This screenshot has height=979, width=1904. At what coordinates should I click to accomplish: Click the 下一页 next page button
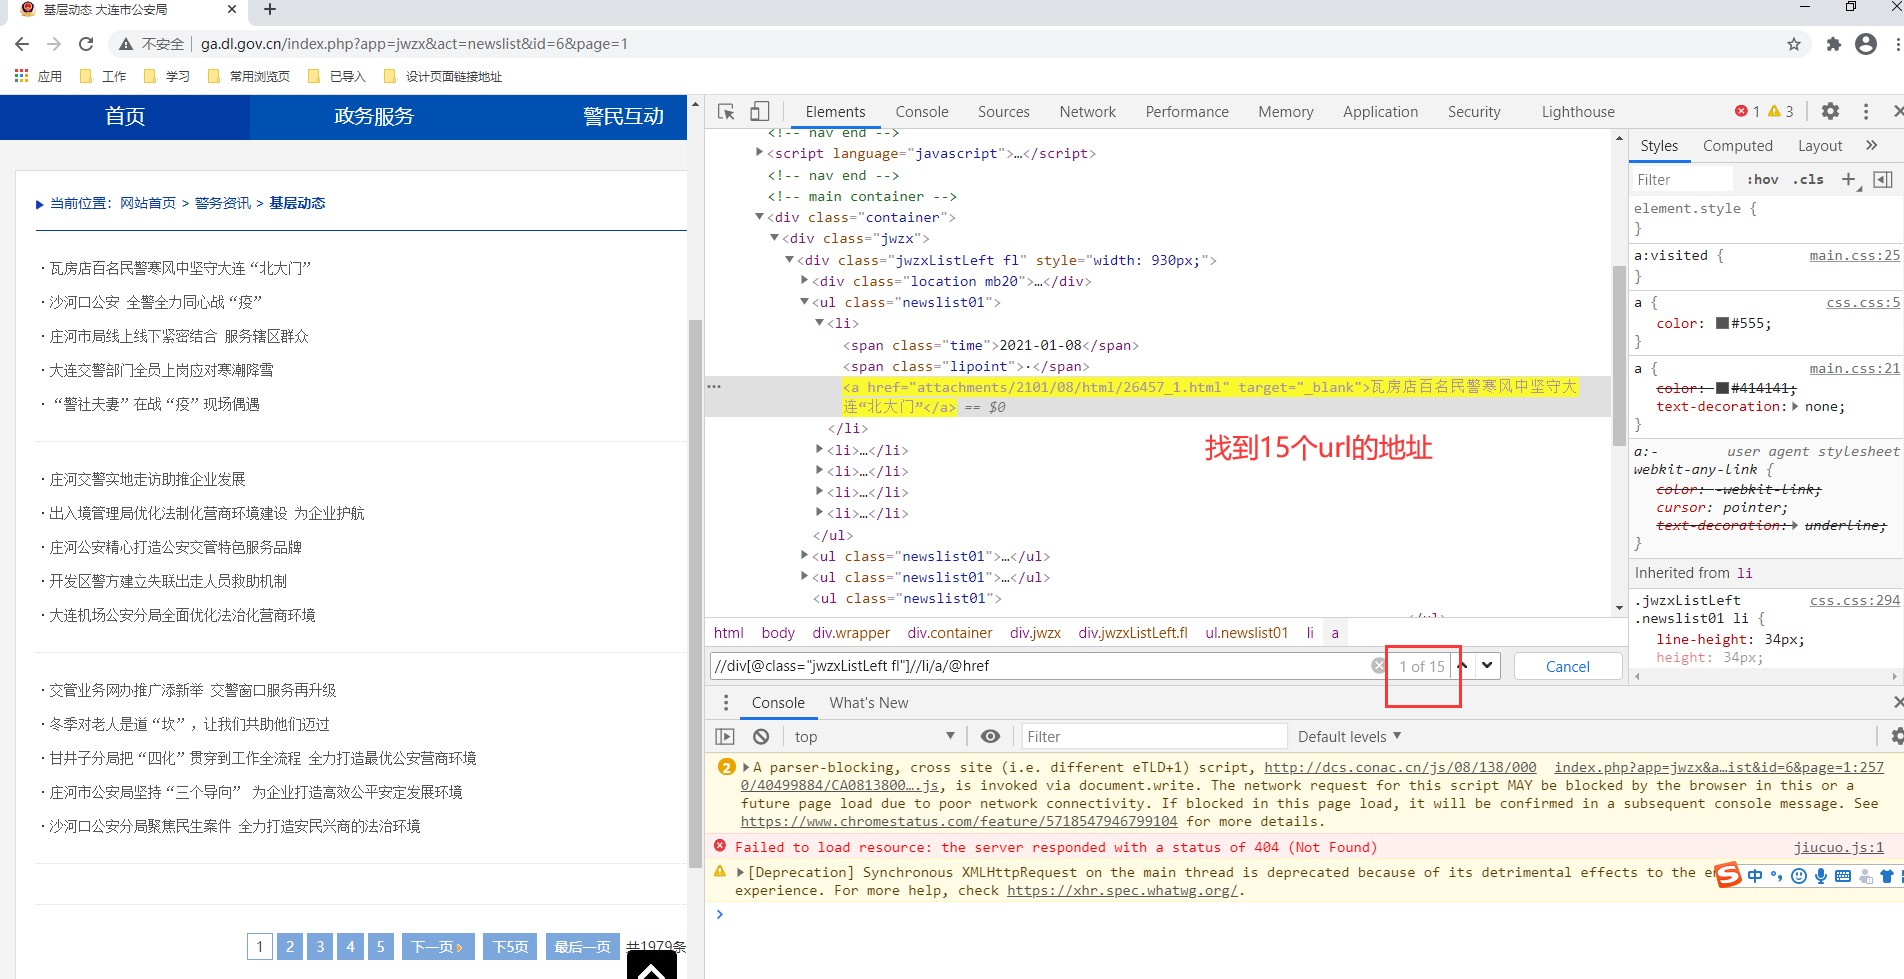tap(438, 946)
